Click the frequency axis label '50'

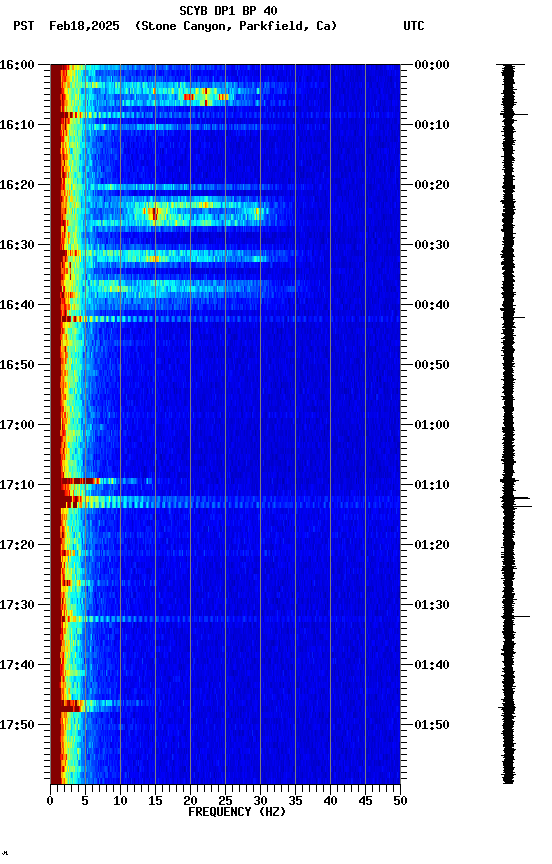tap(400, 801)
